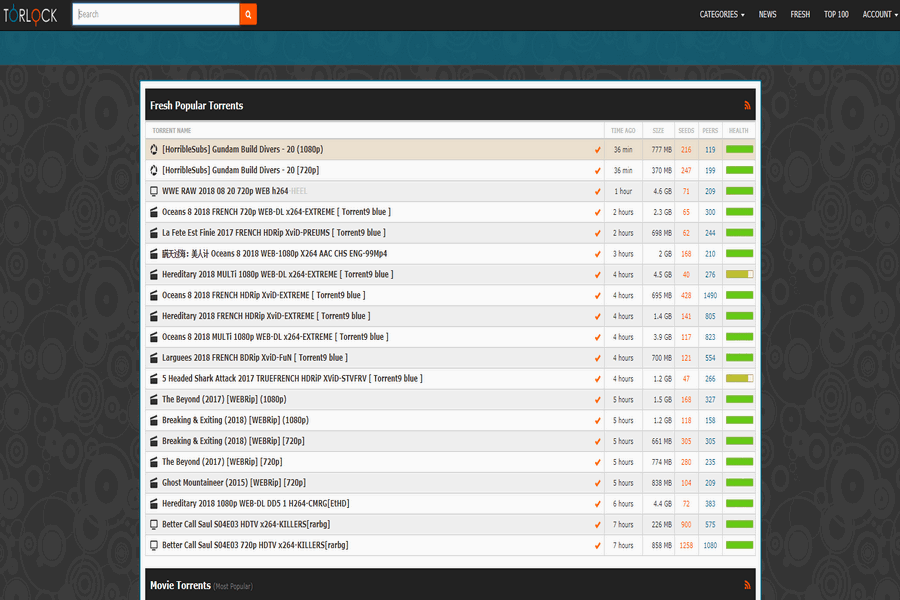
Task: Click the Seeds column header
Action: click(686, 130)
